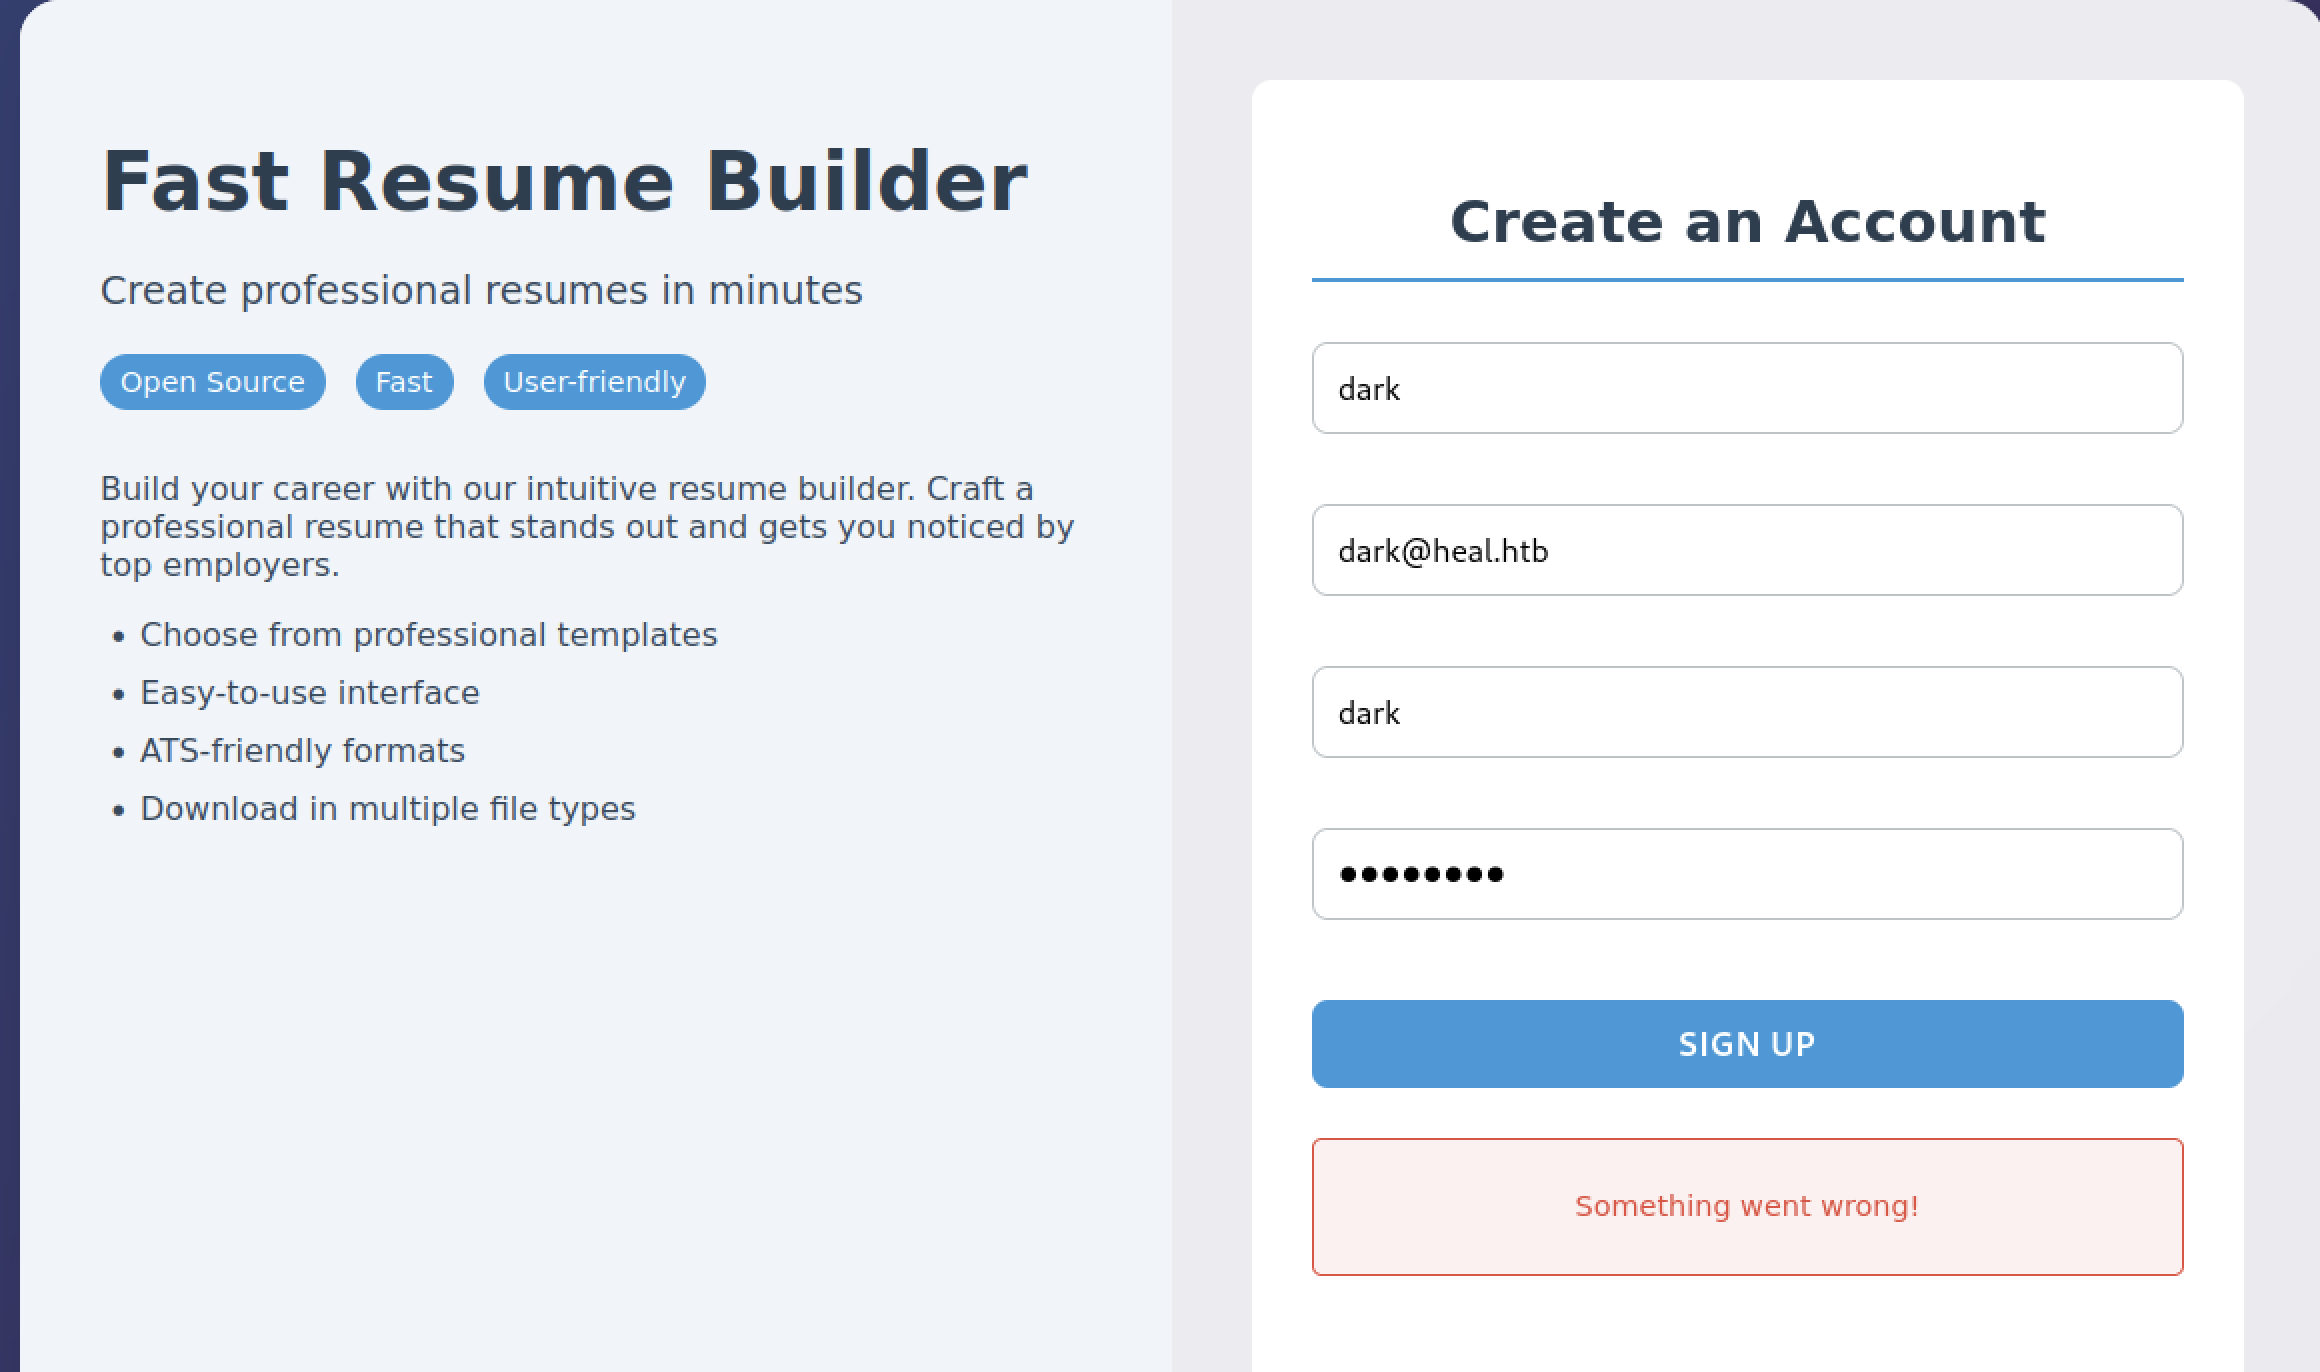Click 'Download in multiple file types' bullet
This screenshot has height=1372, width=2320.
click(x=387, y=809)
